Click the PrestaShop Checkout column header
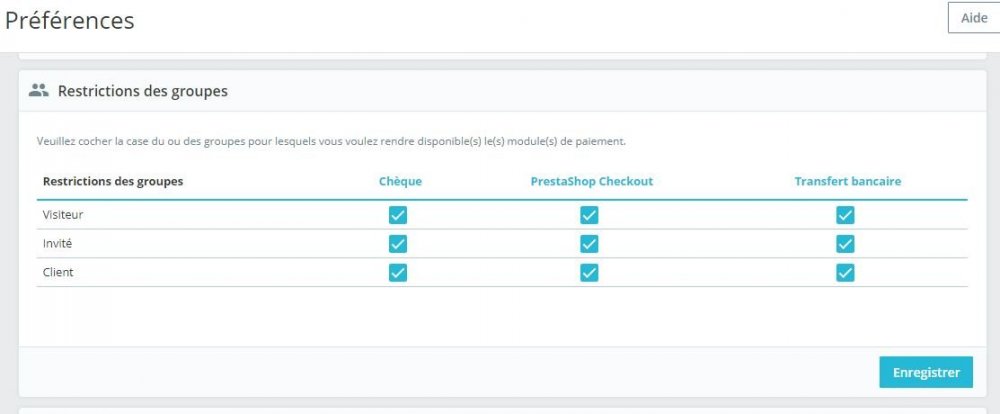This screenshot has height=414, width=1000. pyautogui.click(x=592, y=181)
